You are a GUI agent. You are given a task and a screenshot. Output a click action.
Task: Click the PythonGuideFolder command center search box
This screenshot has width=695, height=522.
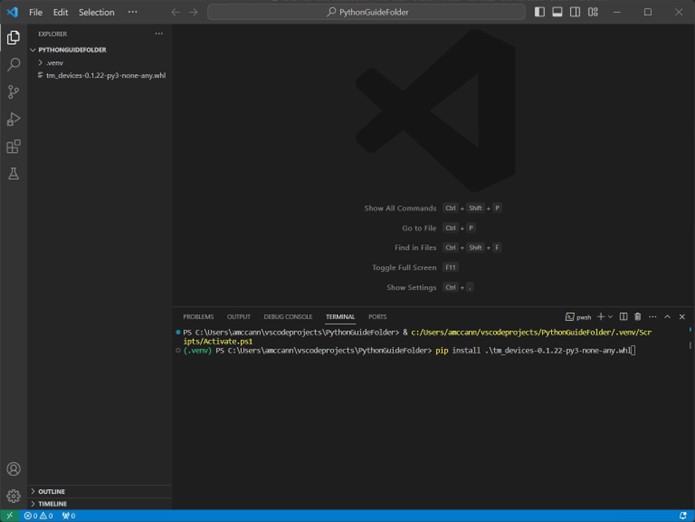[x=367, y=12]
